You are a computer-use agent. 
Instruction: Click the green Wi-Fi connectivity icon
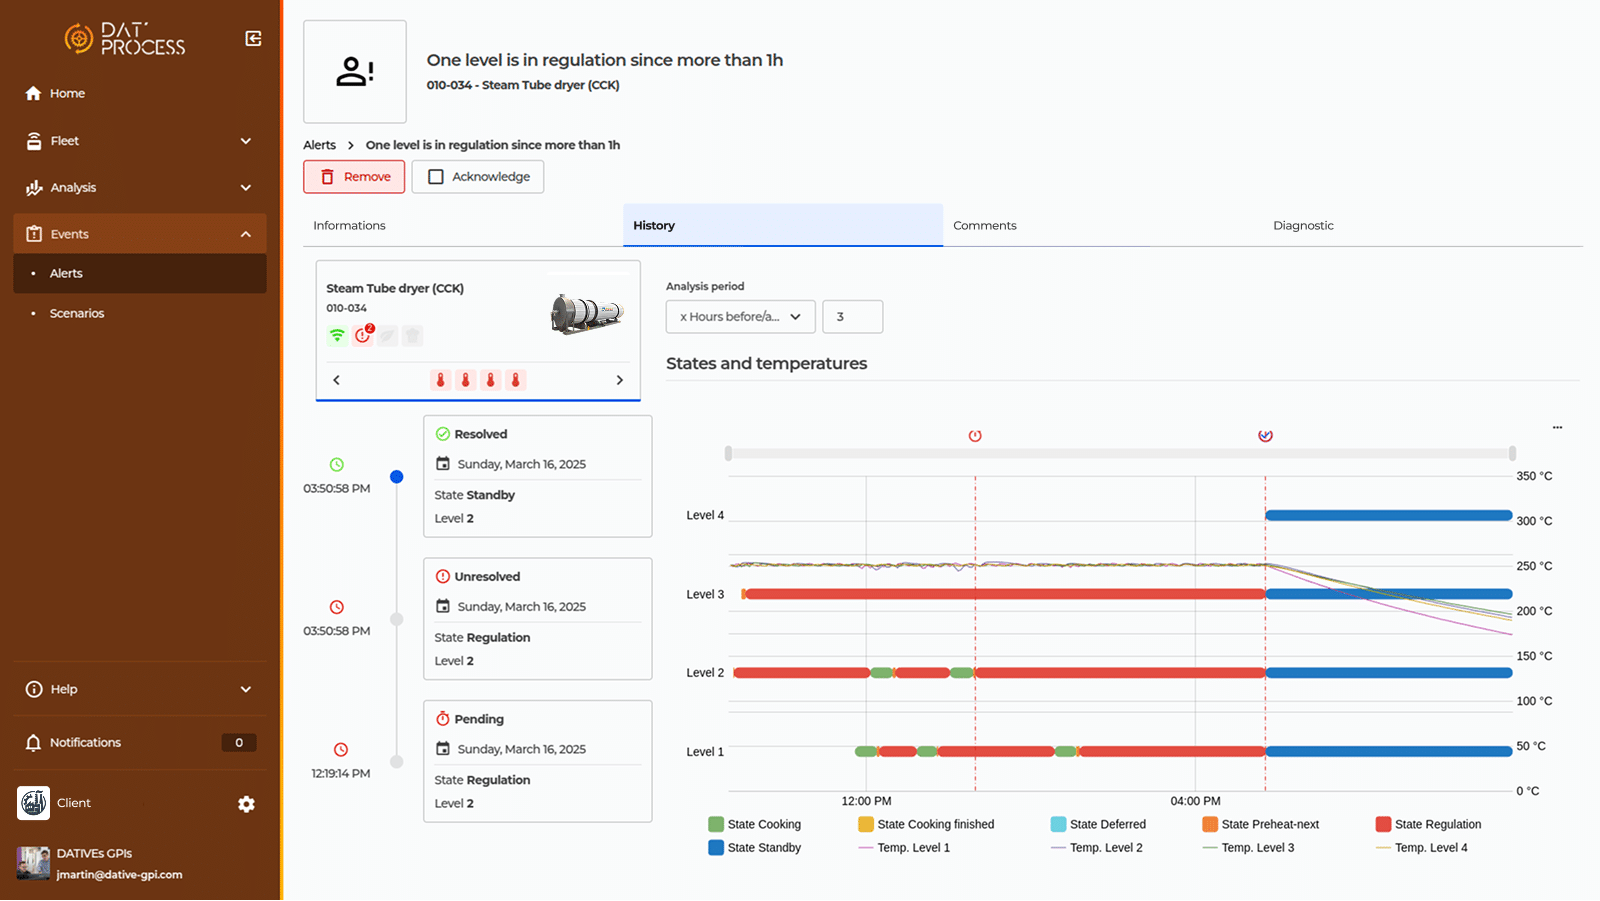click(337, 336)
